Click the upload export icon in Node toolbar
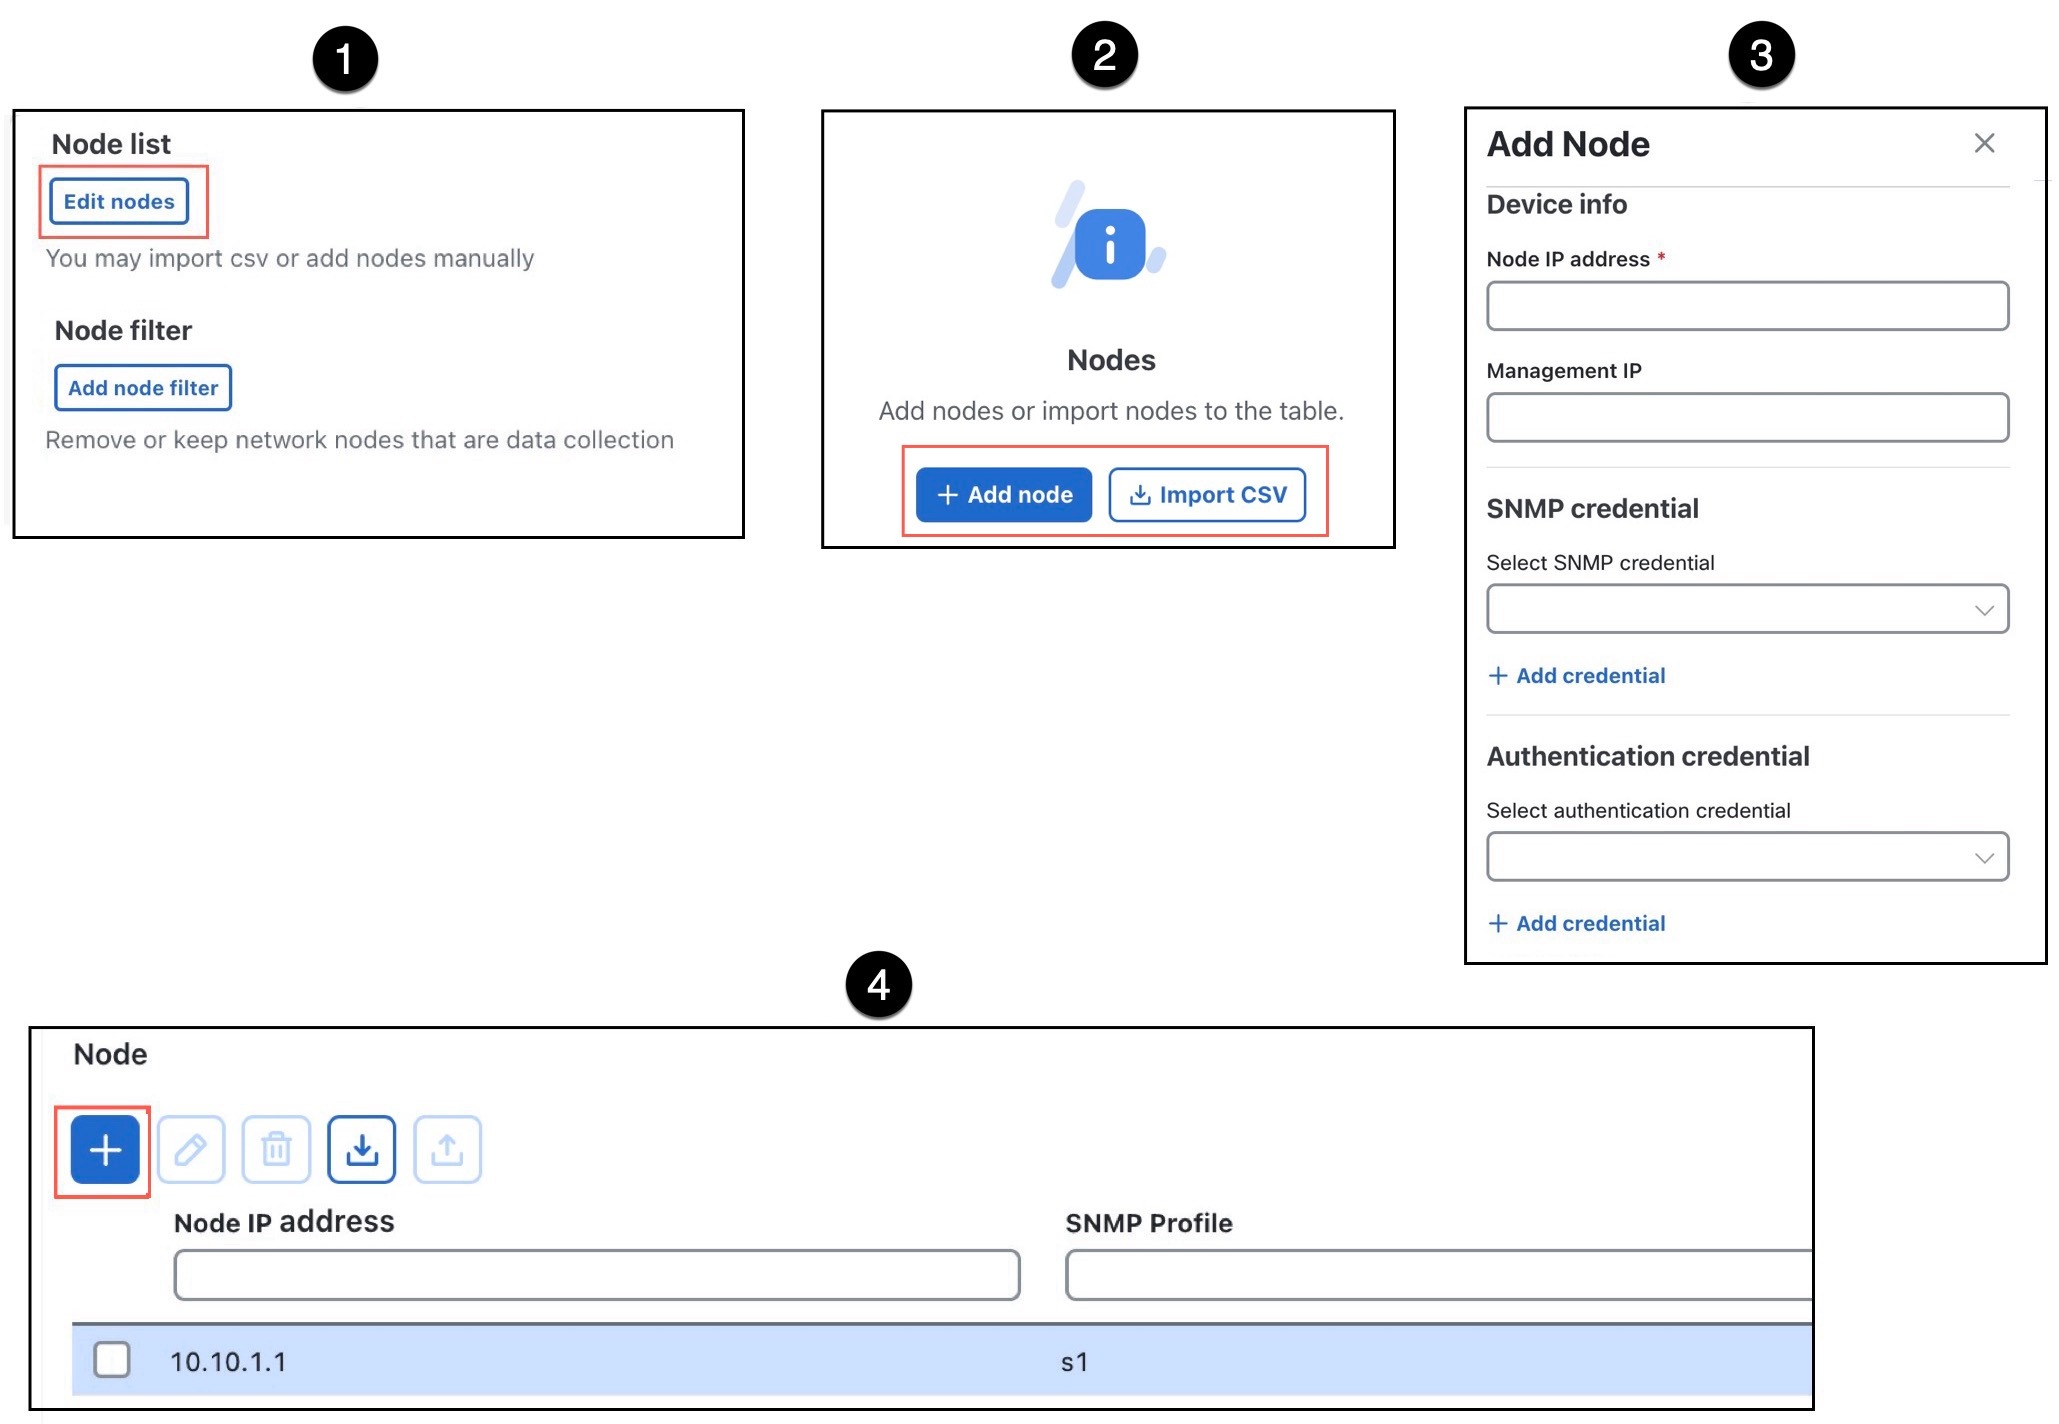Image resolution: width=2059 pixels, height=1424 pixels. pyautogui.click(x=447, y=1148)
